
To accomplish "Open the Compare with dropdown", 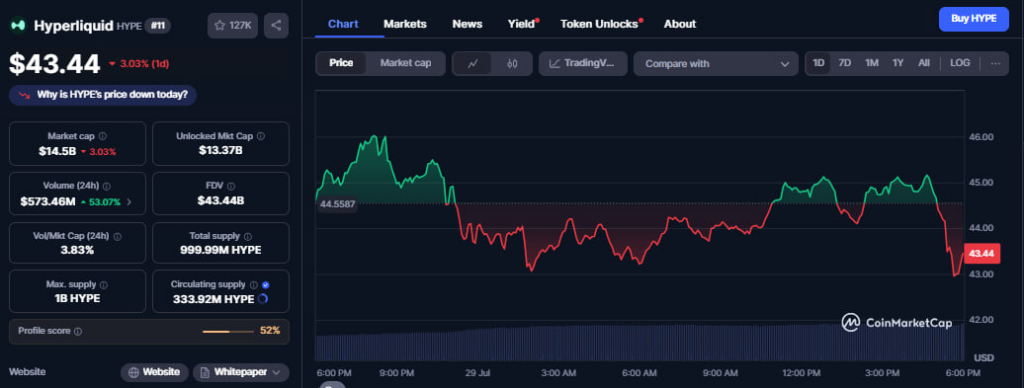I will click(x=716, y=64).
